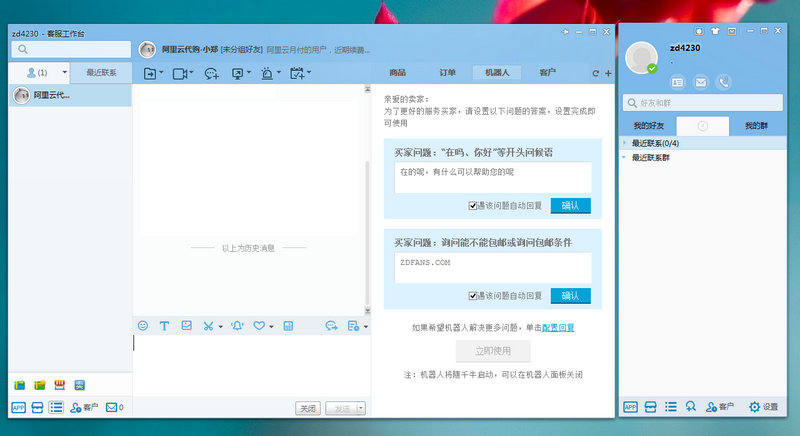The width and height of the screenshot is (800, 436).
Task: Switch to 我的好友 tab
Action: click(x=648, y=125)
